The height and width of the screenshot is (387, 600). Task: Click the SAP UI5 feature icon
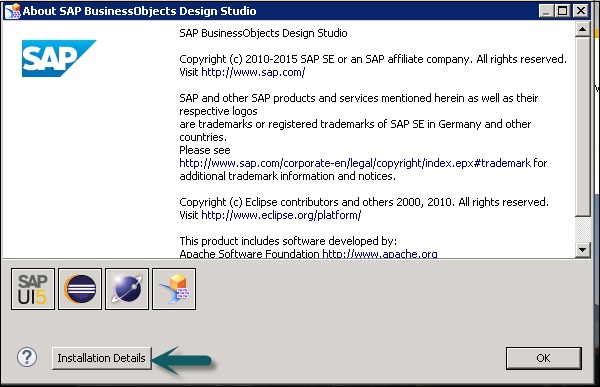[33, 289]
